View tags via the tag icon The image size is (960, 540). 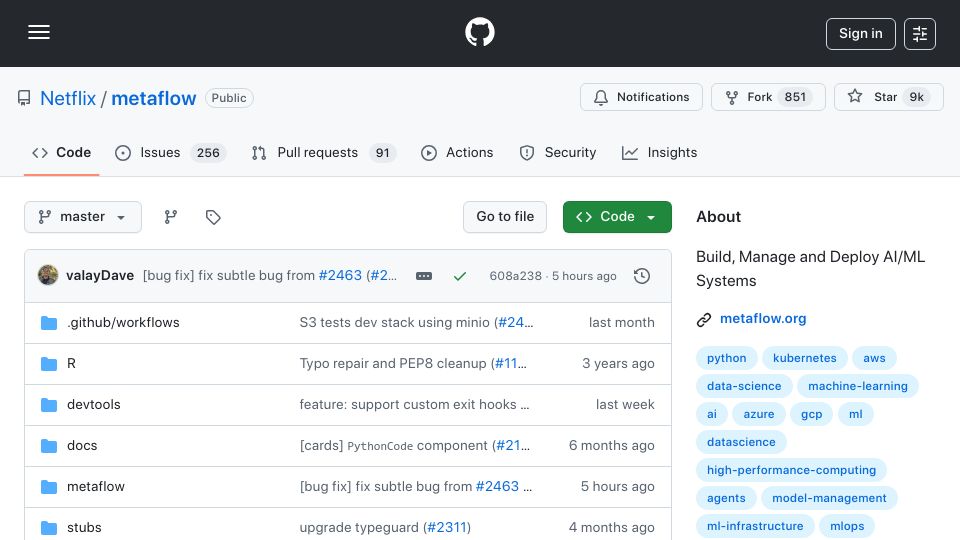[213, 217]
